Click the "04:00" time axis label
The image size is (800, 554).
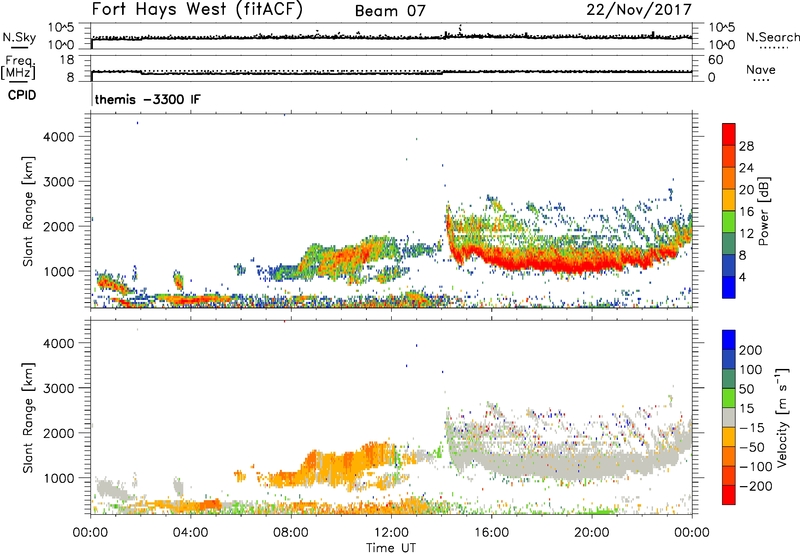[x=190, y=533]
